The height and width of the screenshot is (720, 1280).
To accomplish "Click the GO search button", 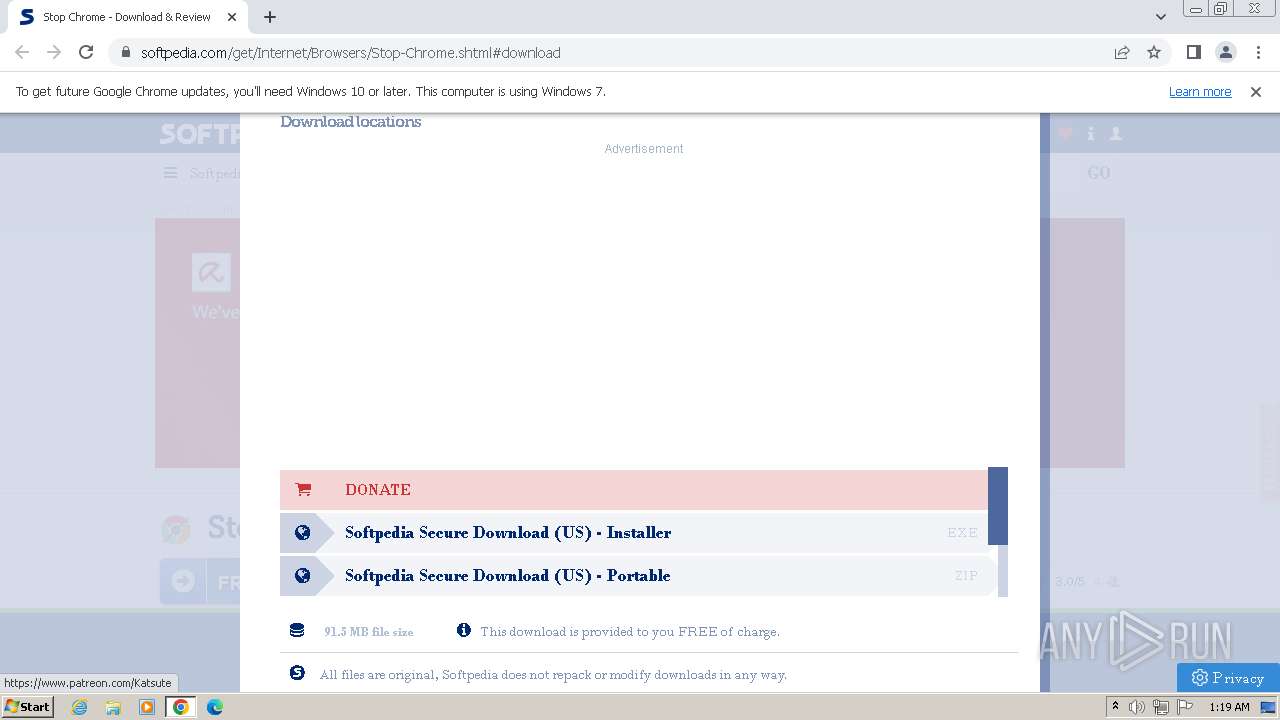I will coord(1099,173).
